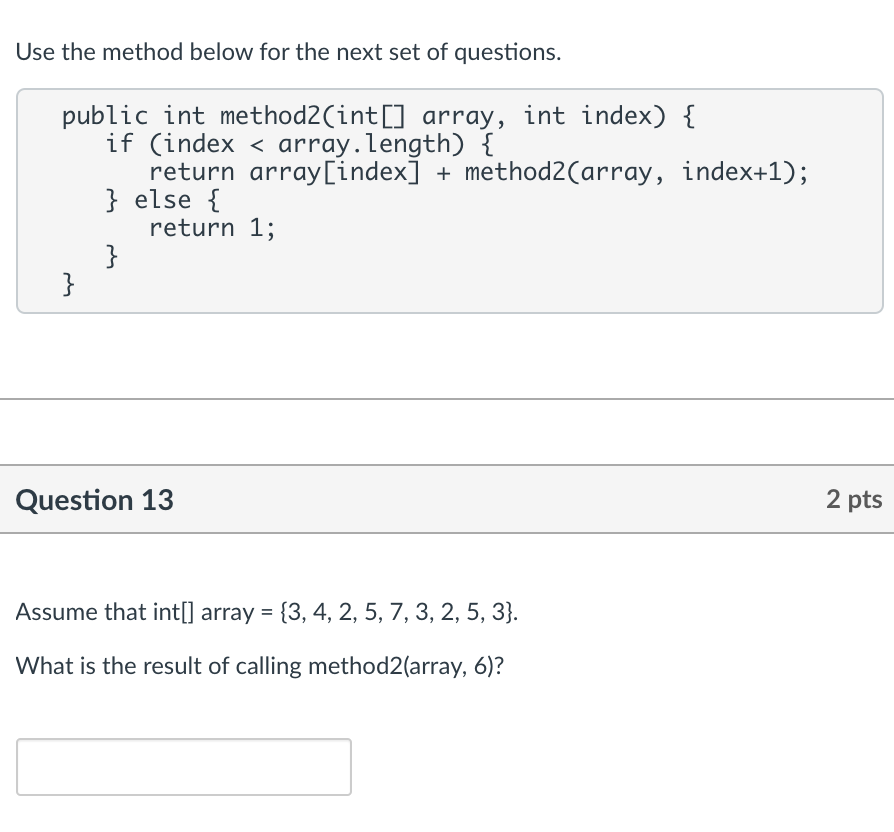Click the Question 13 header bar
Screen dimensions: 894x832
449,500
